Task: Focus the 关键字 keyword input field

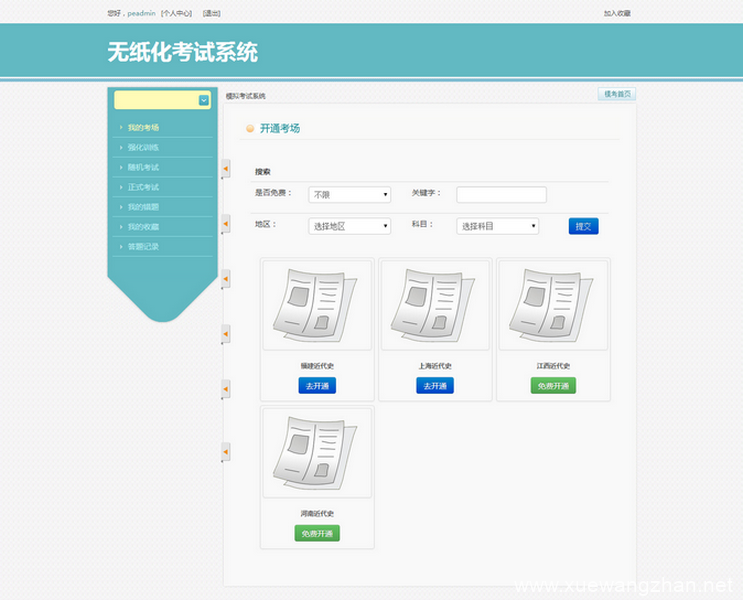Action: pyautogui.click(x=501, y=194)
